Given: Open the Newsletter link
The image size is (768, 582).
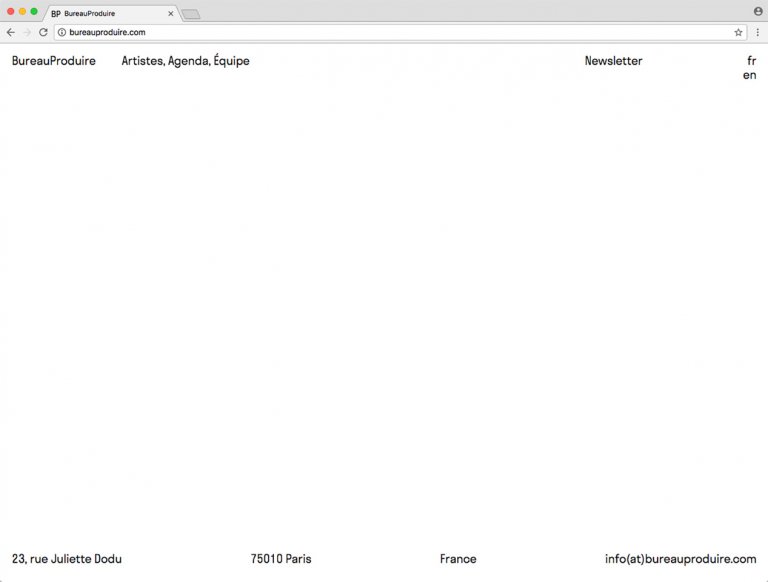Looking at the screenshot, I should pyautogui.click(x=613, y=61).
